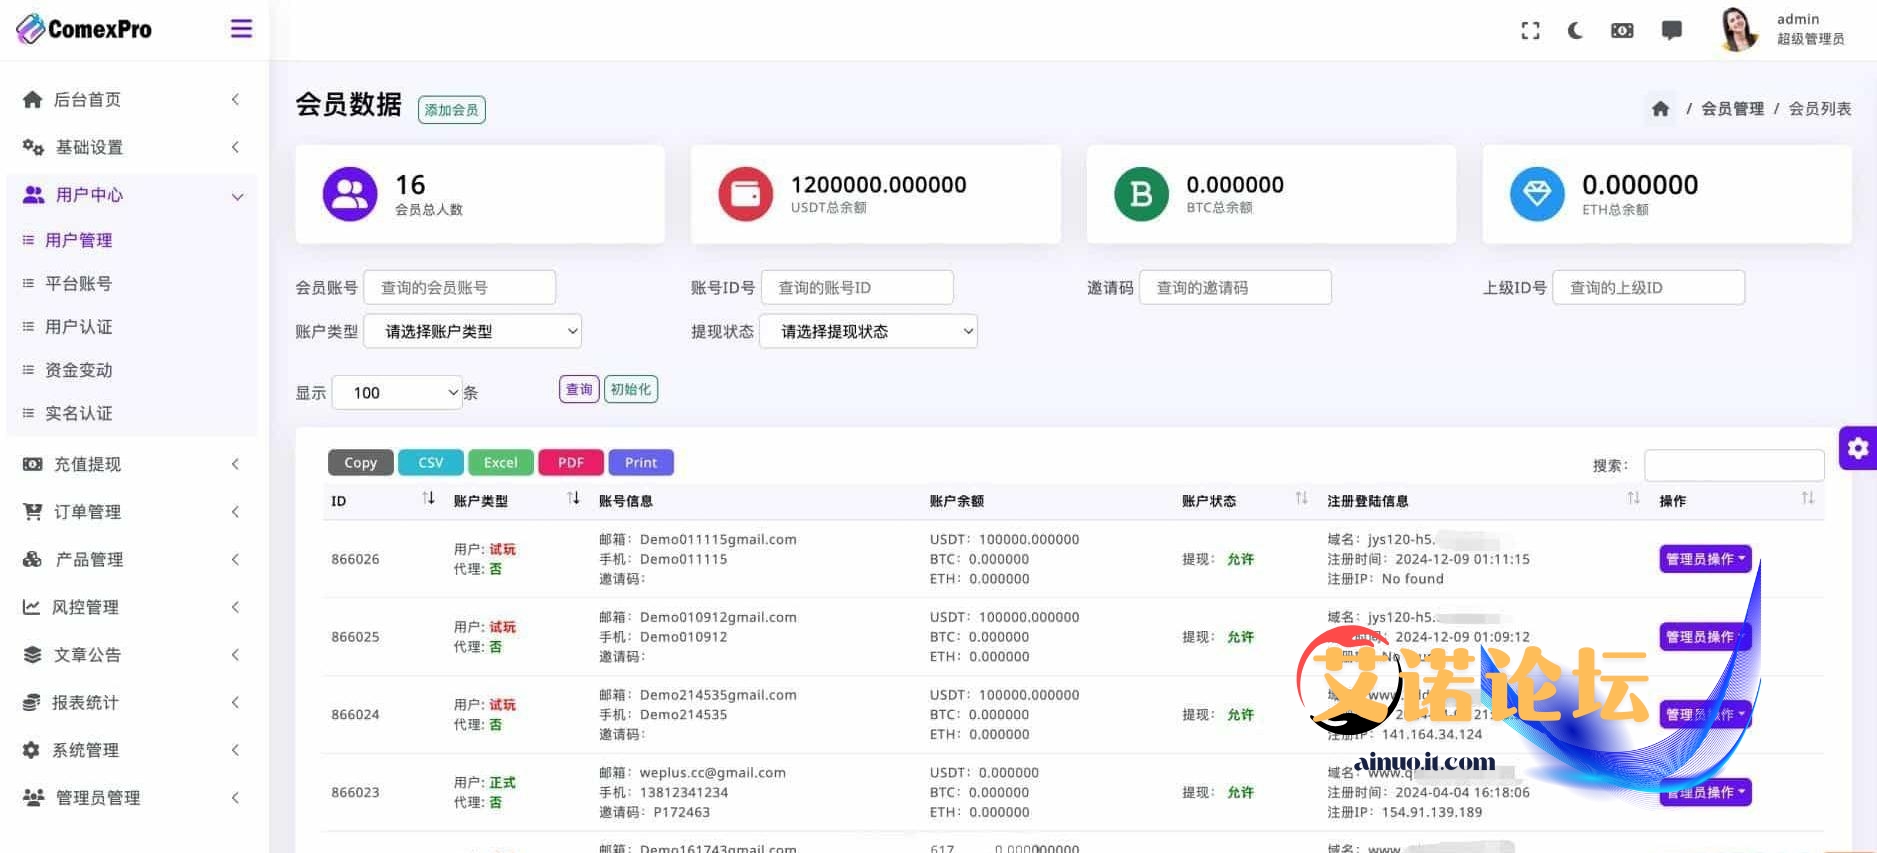Sort table by ID column arrows
The image size is (1877, 853).
click(x=428, y=498)
